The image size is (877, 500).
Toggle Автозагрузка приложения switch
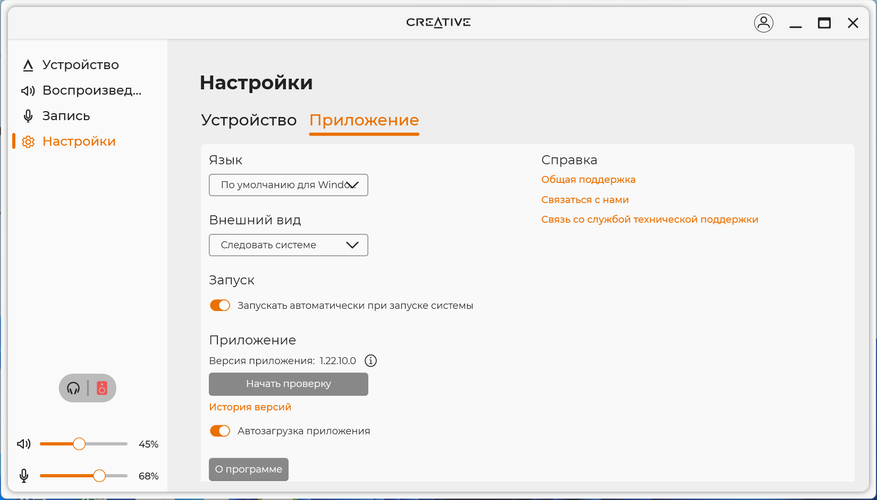click(220, 431)
